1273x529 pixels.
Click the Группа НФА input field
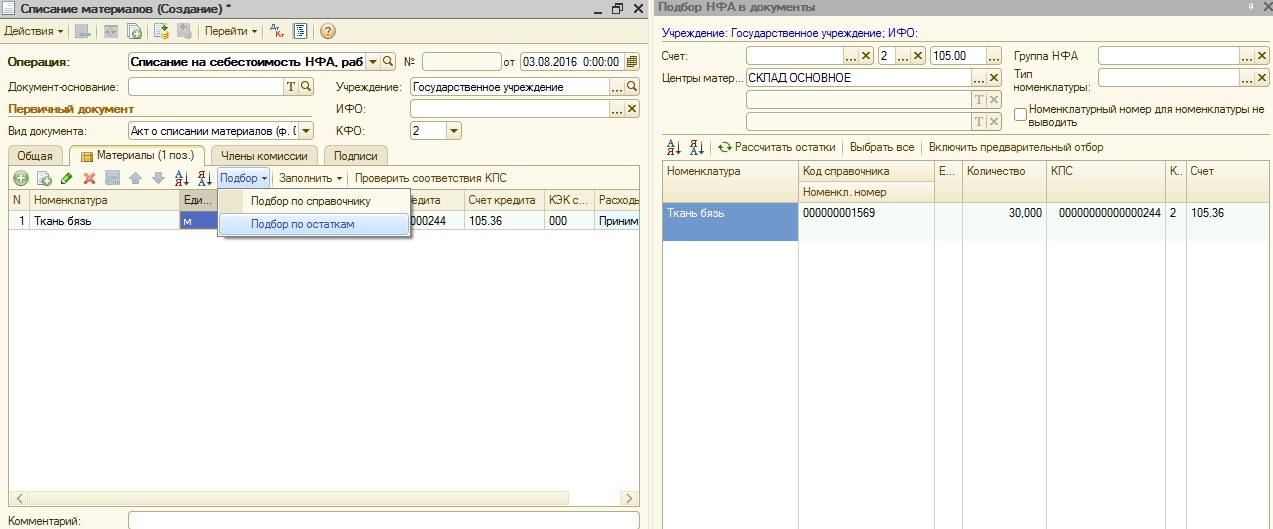1168,56
